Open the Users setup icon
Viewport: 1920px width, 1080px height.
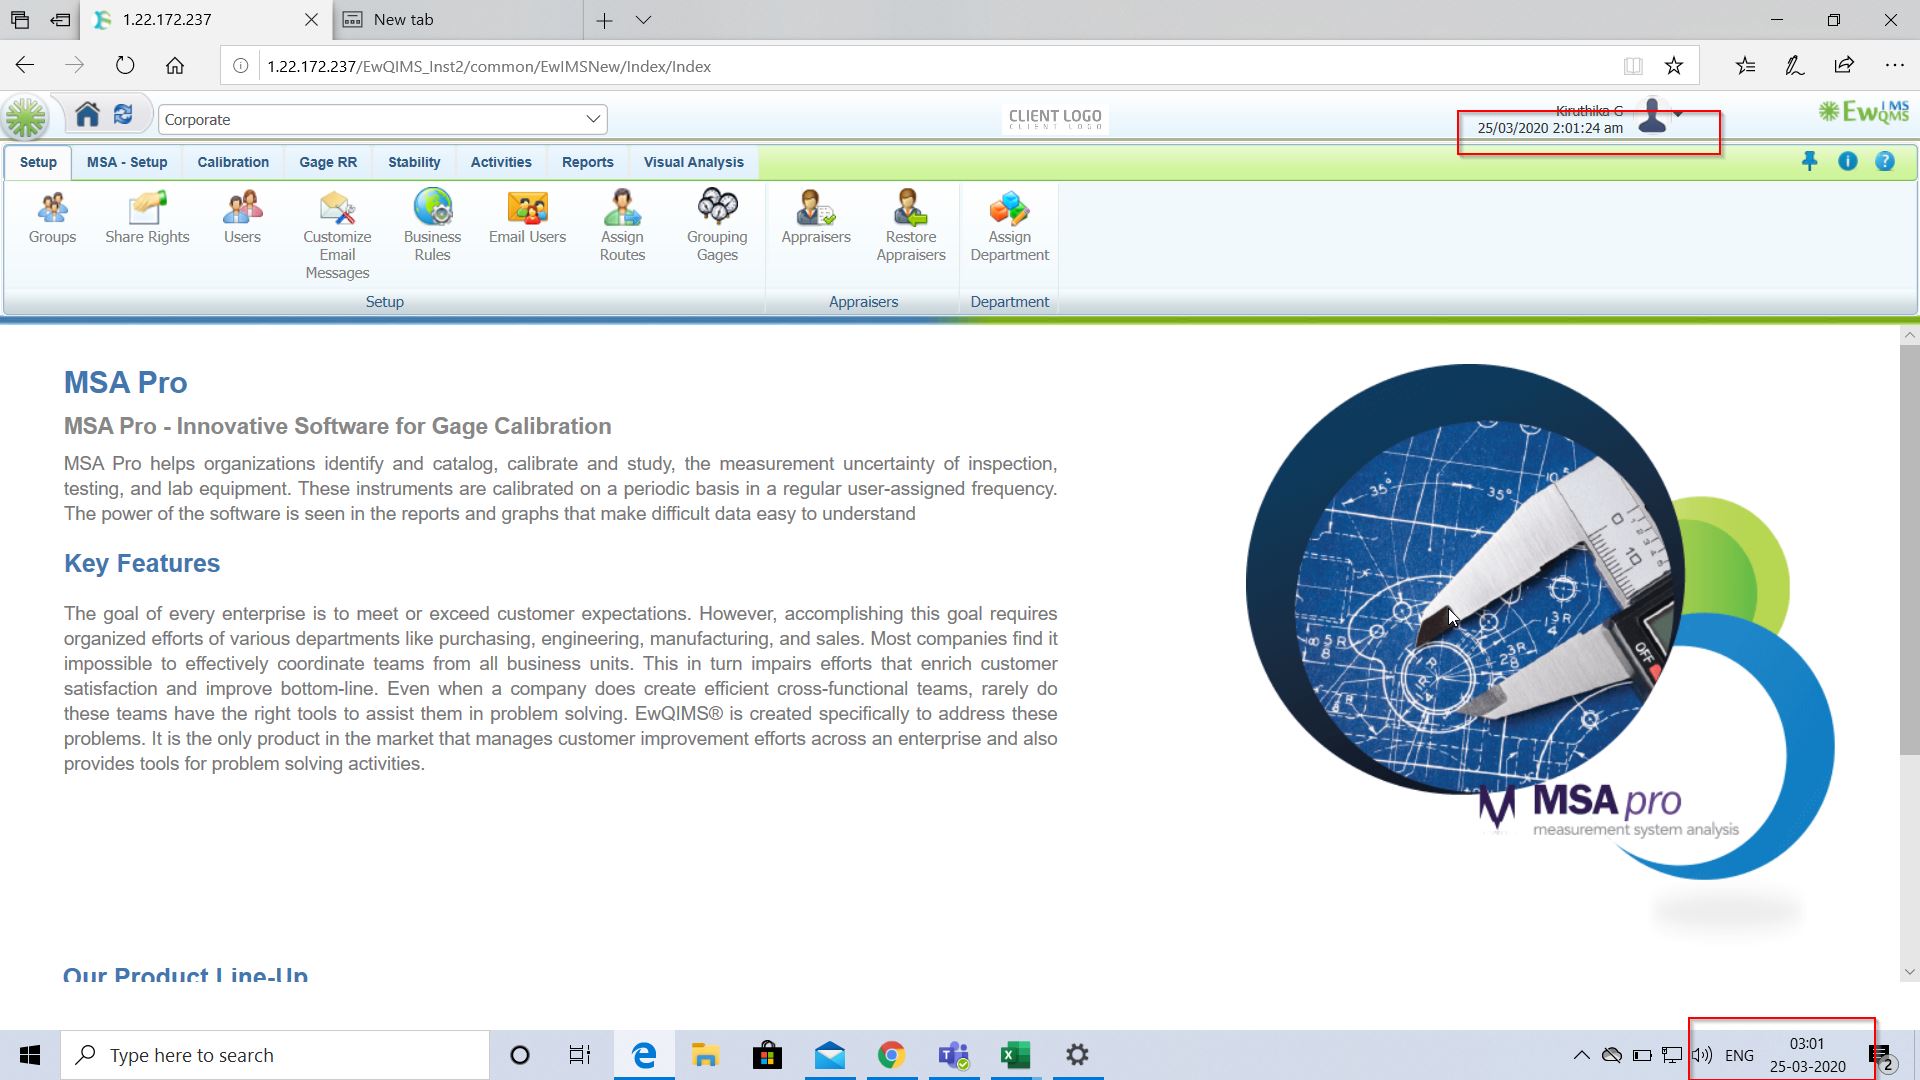click(x=242, y=217)
